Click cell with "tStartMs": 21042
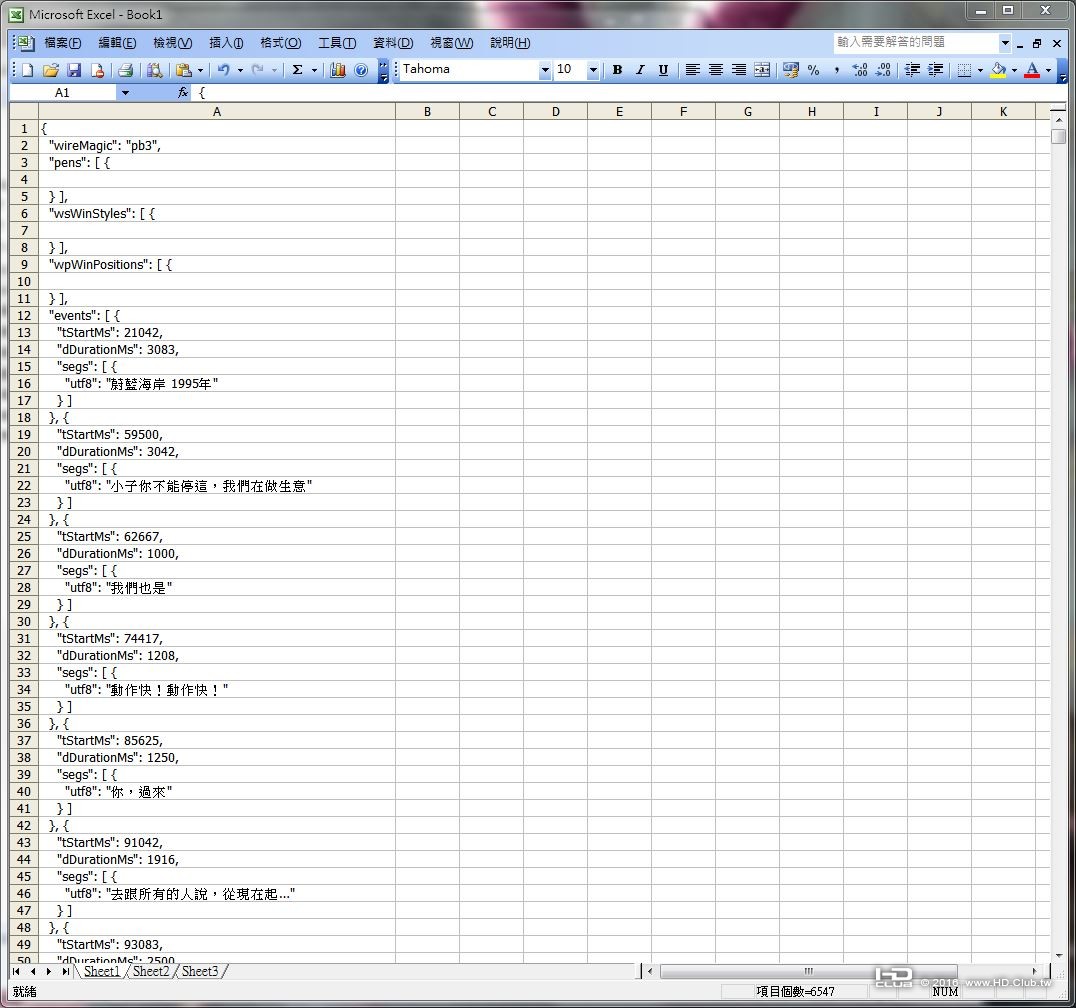 tap(217, 333)
